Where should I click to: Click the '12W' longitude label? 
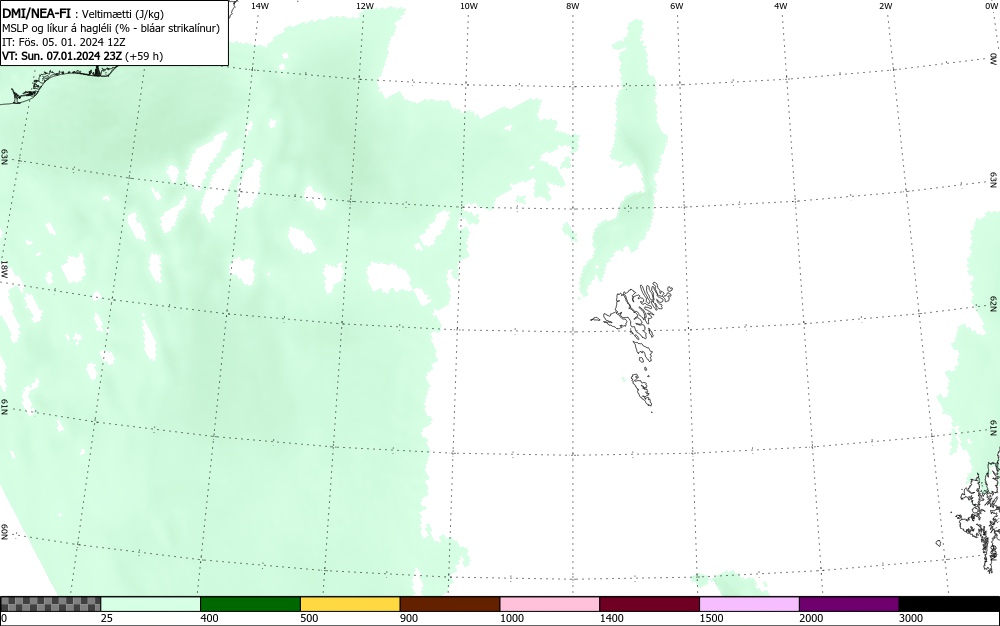(364, 6)
